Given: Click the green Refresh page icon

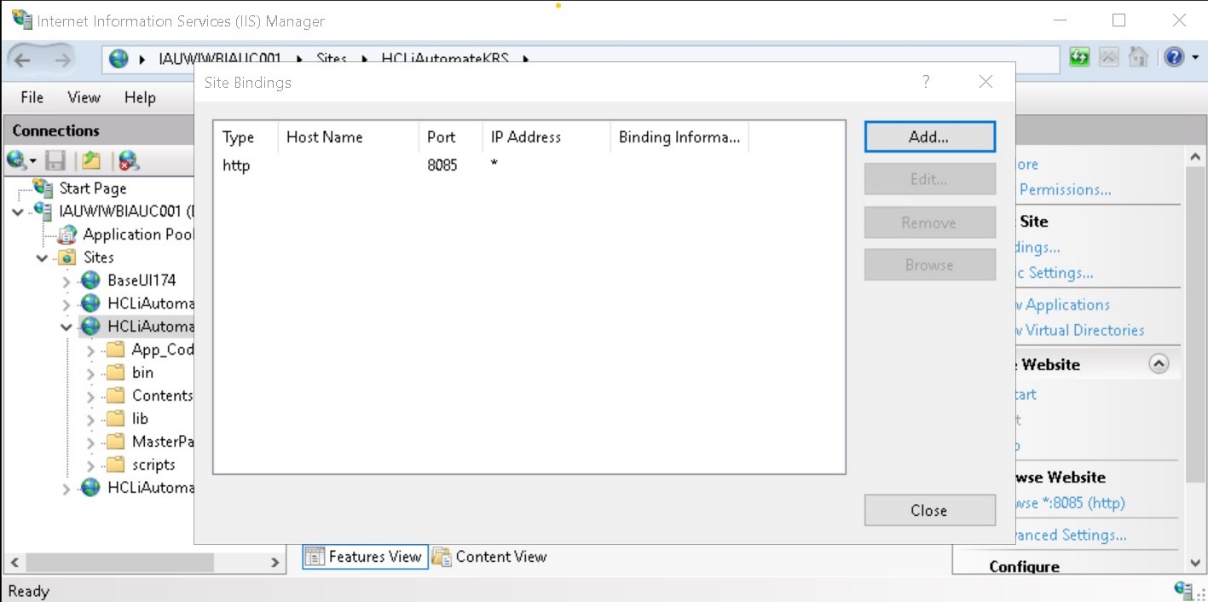Looking at the screenshot, I should pos(1079,57).
